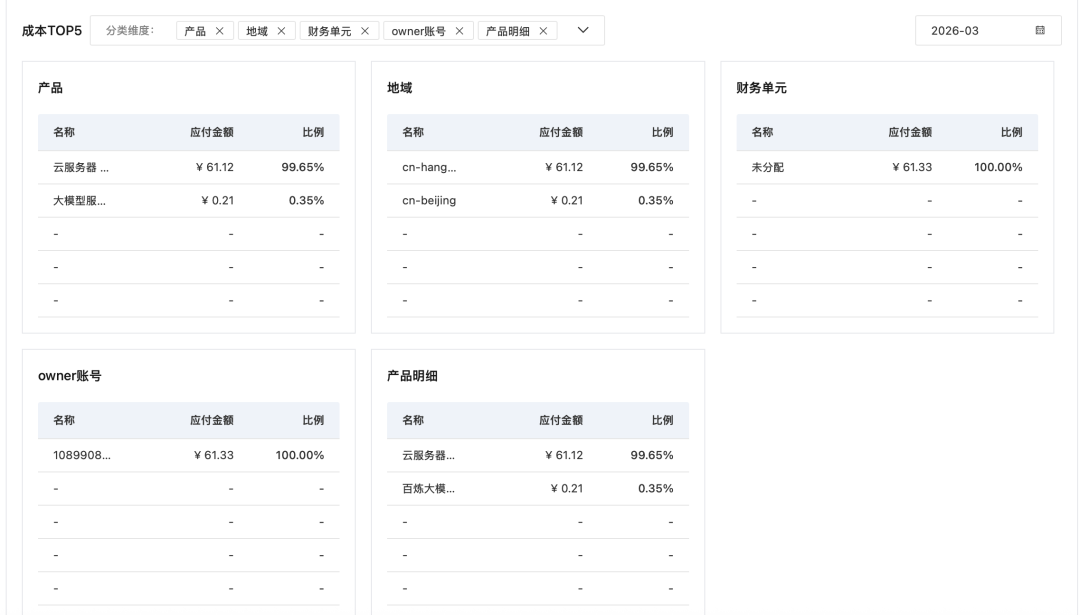Click the cn-beijing region name

429,200
